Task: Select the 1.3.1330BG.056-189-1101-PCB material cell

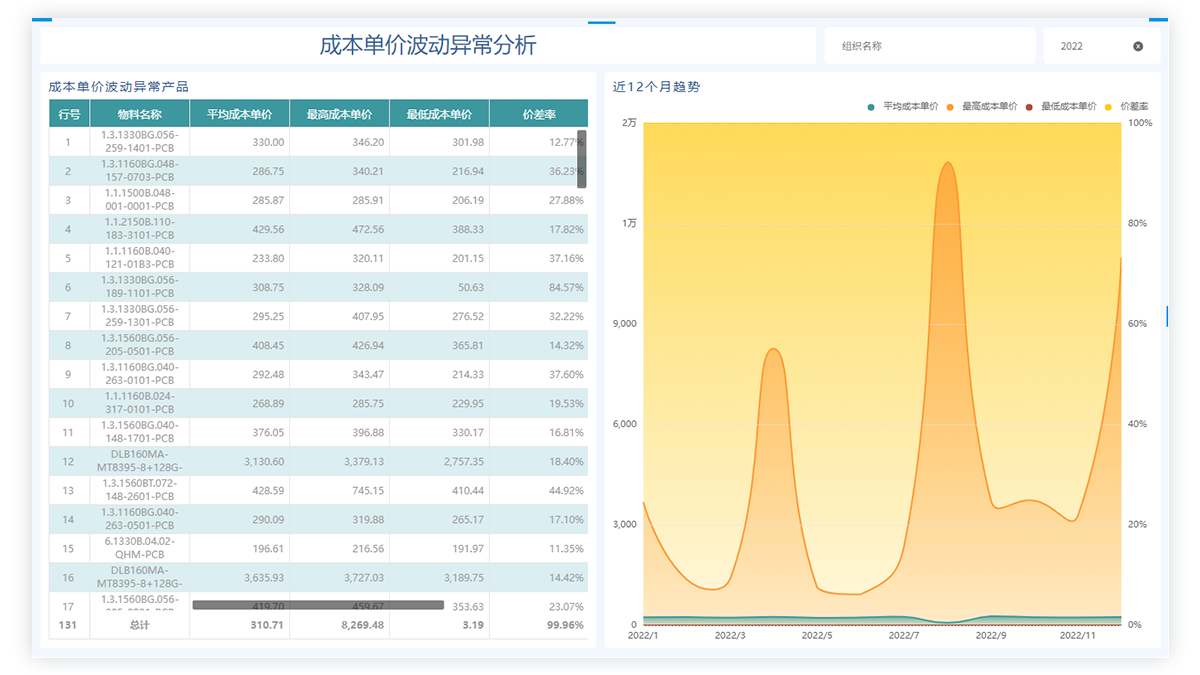Action: pyautogui.click(x=139, y=287)
